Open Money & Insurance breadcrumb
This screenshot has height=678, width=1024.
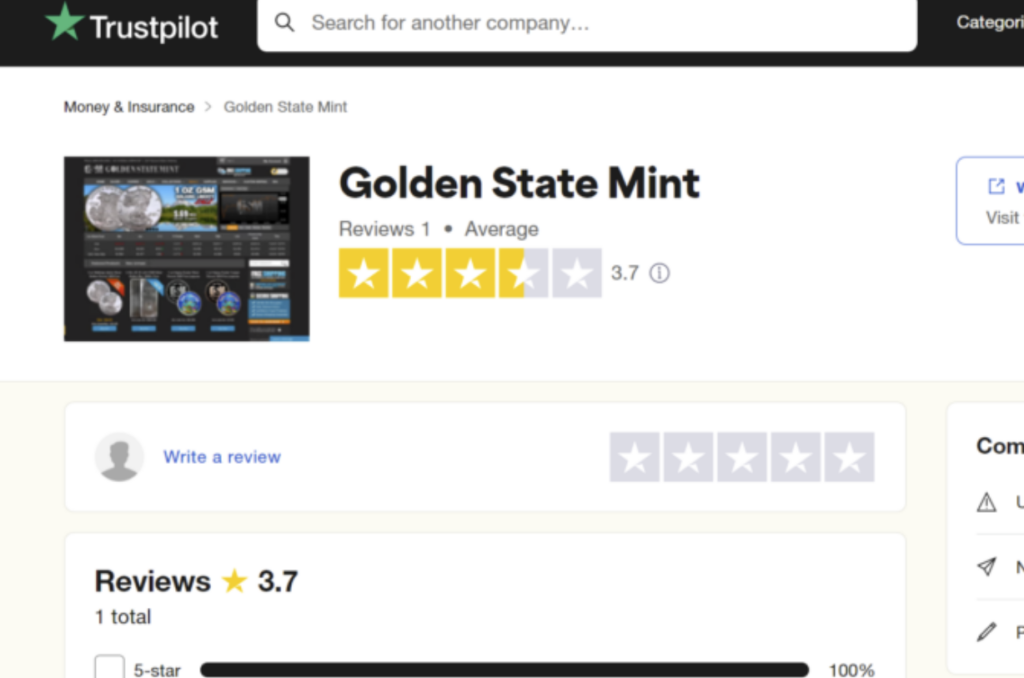(129, 106)
